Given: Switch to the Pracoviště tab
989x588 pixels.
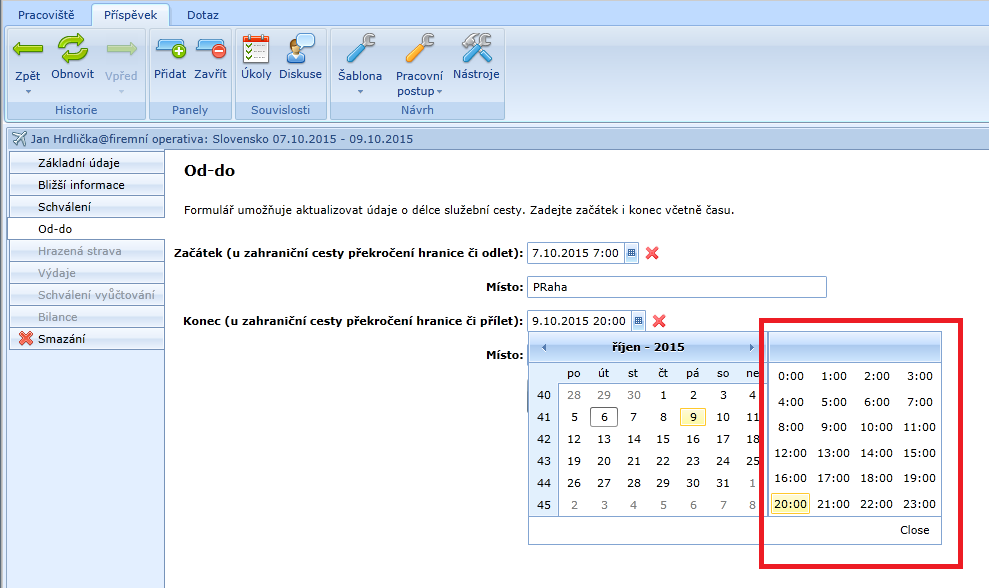Looking at the screenshot, I should click(x=46, y=15).
